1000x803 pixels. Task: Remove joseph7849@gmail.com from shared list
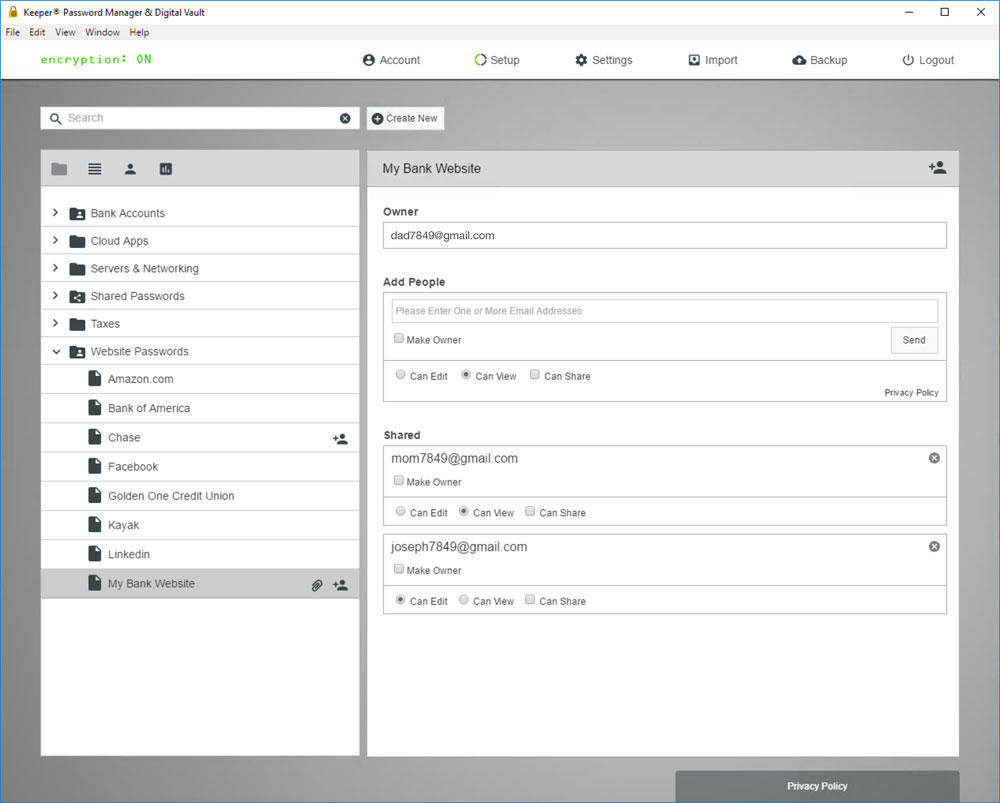pyautogui.click(x=934, y=547)
